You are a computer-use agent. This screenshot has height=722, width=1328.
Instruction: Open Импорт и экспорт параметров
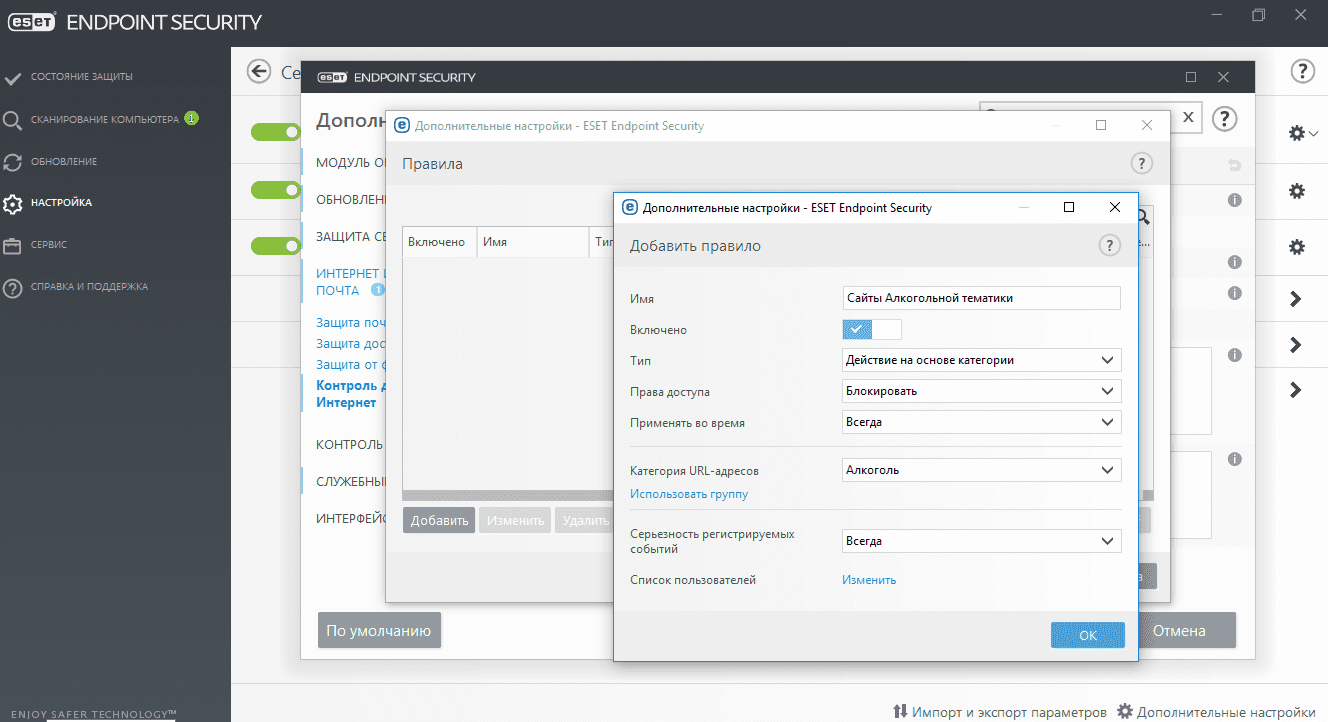pos(999,712)
